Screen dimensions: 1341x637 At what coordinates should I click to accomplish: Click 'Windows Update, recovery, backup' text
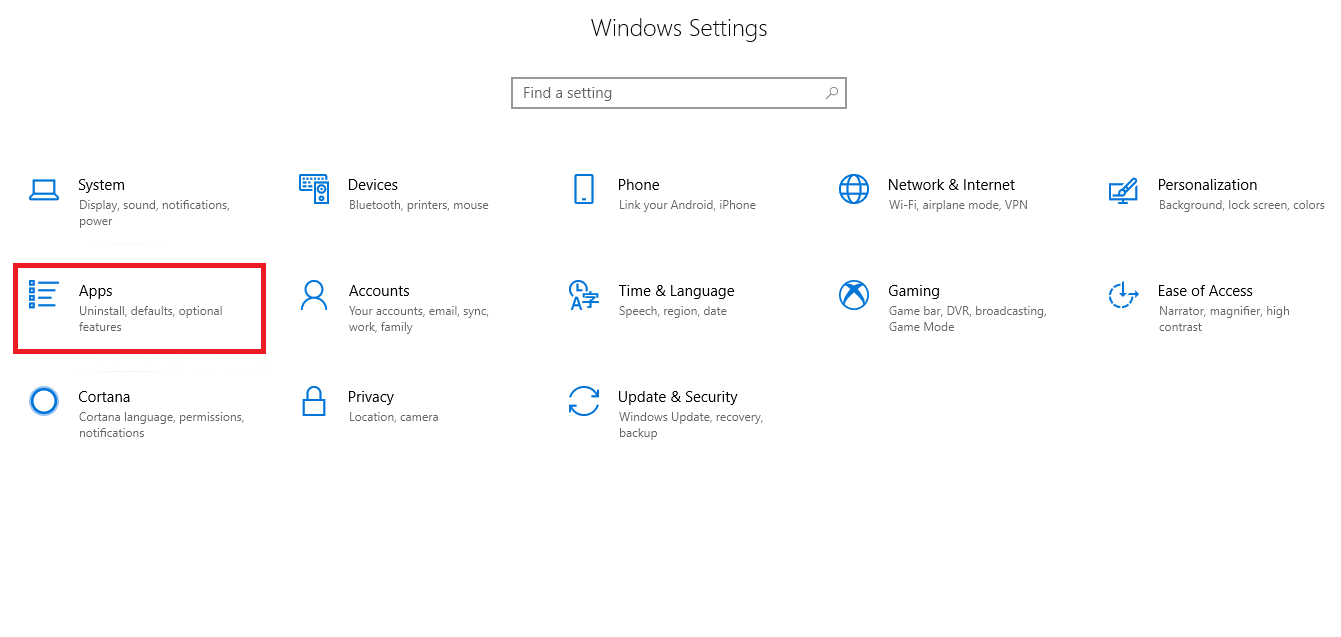[x=691, y=425]
